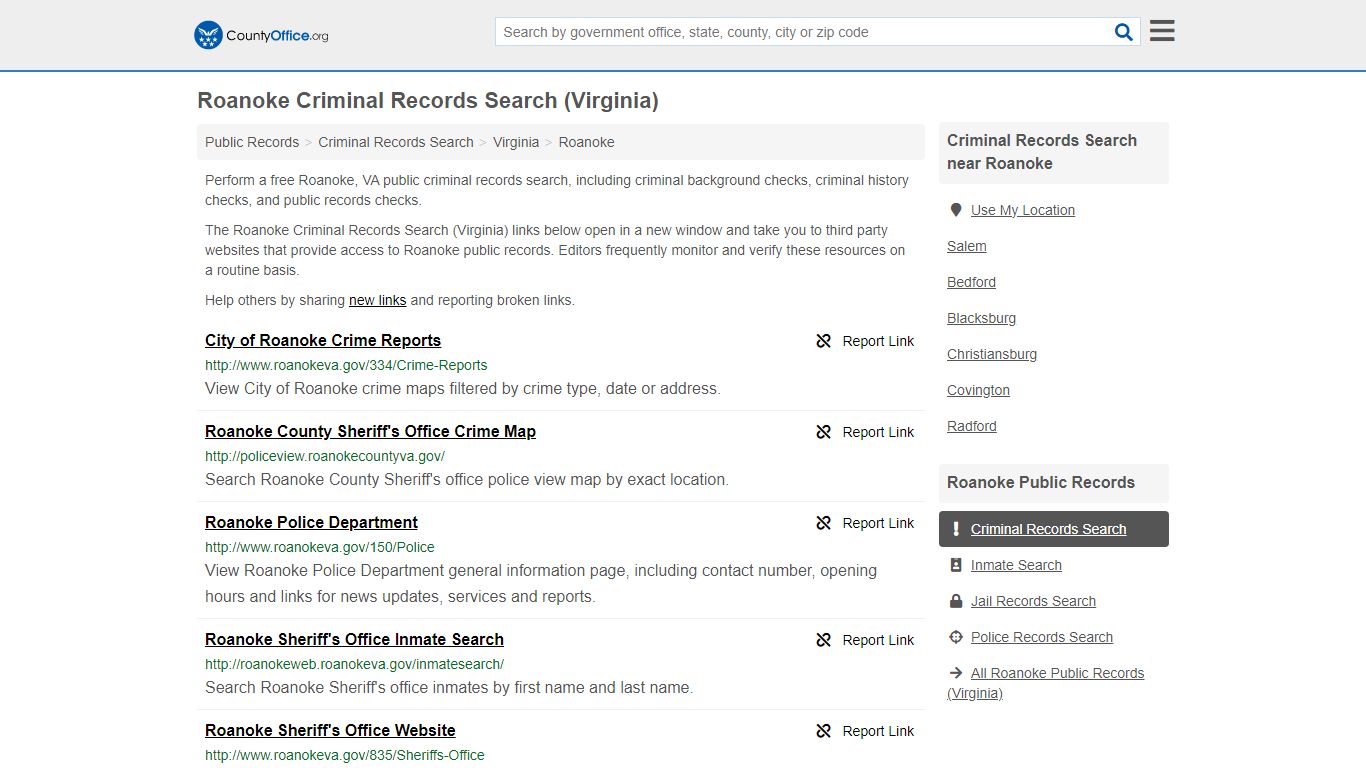Screen dimensions: 1366x768
Task: Go to the Virginia breadcrumb
Action: [x=516, y=142]
